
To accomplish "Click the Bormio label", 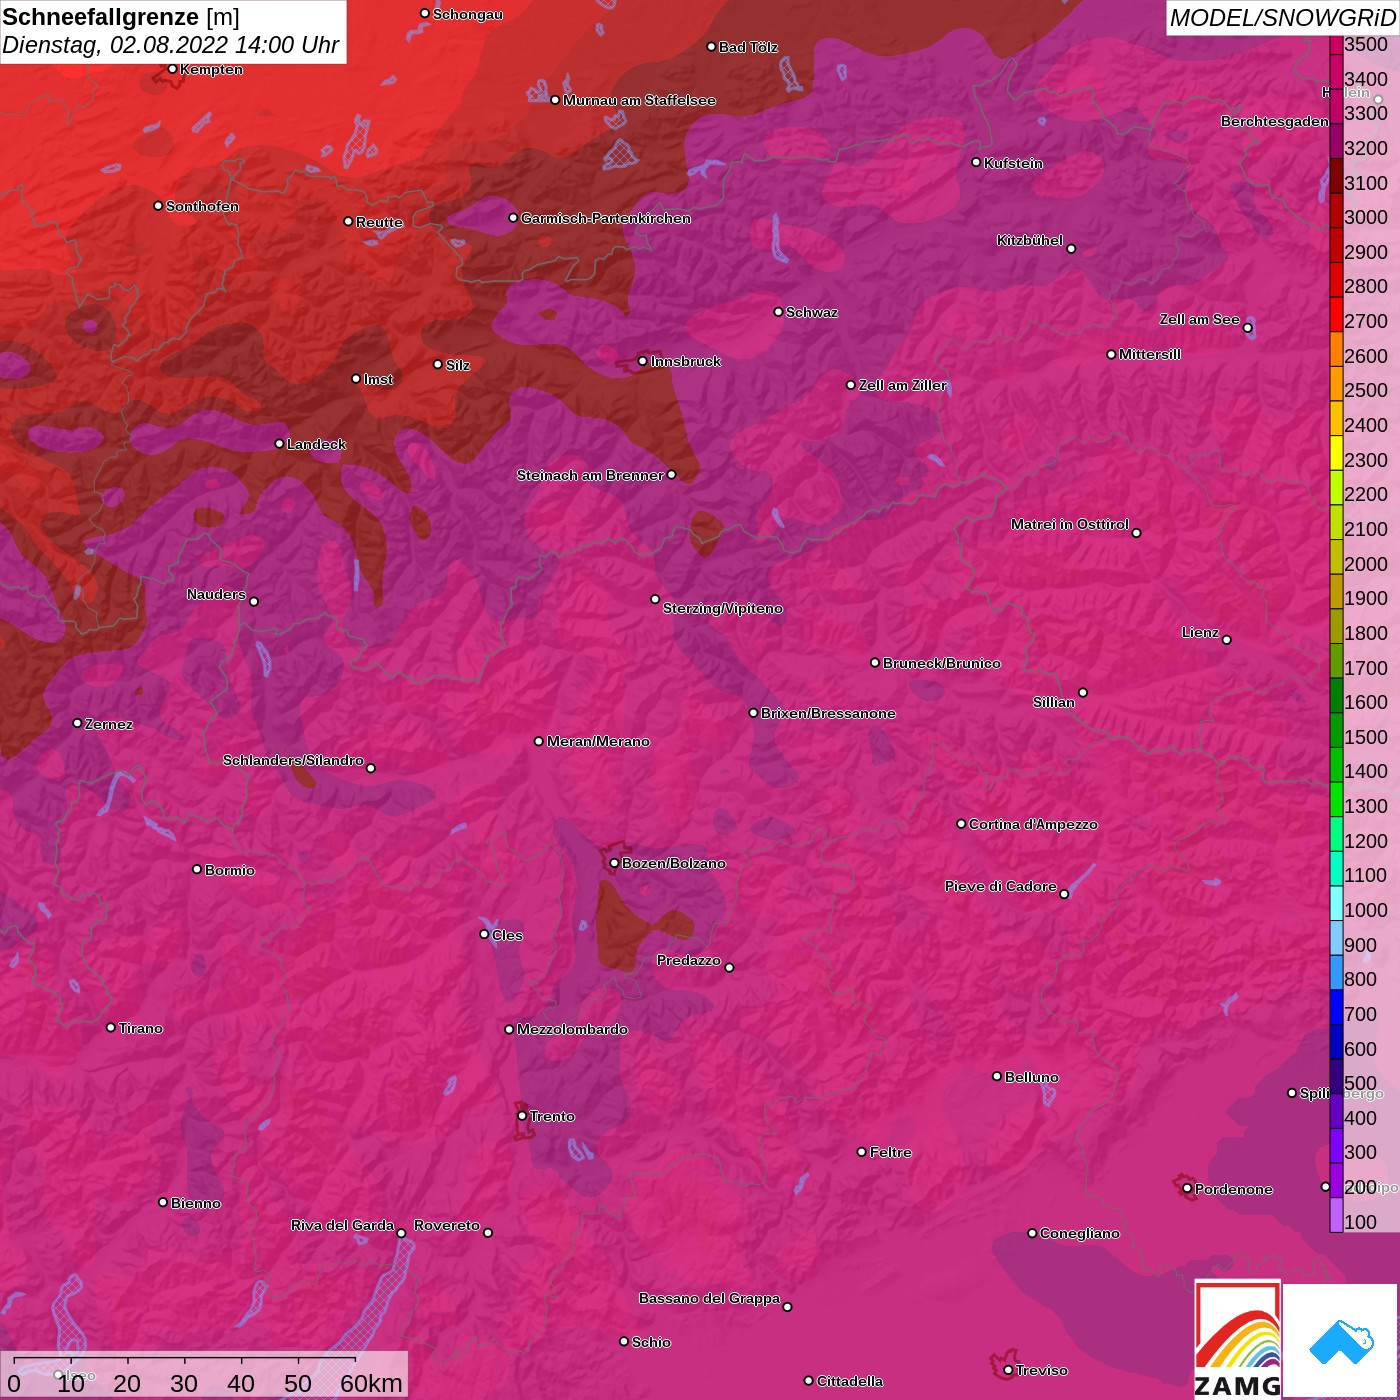I will (x=229, y=870).
